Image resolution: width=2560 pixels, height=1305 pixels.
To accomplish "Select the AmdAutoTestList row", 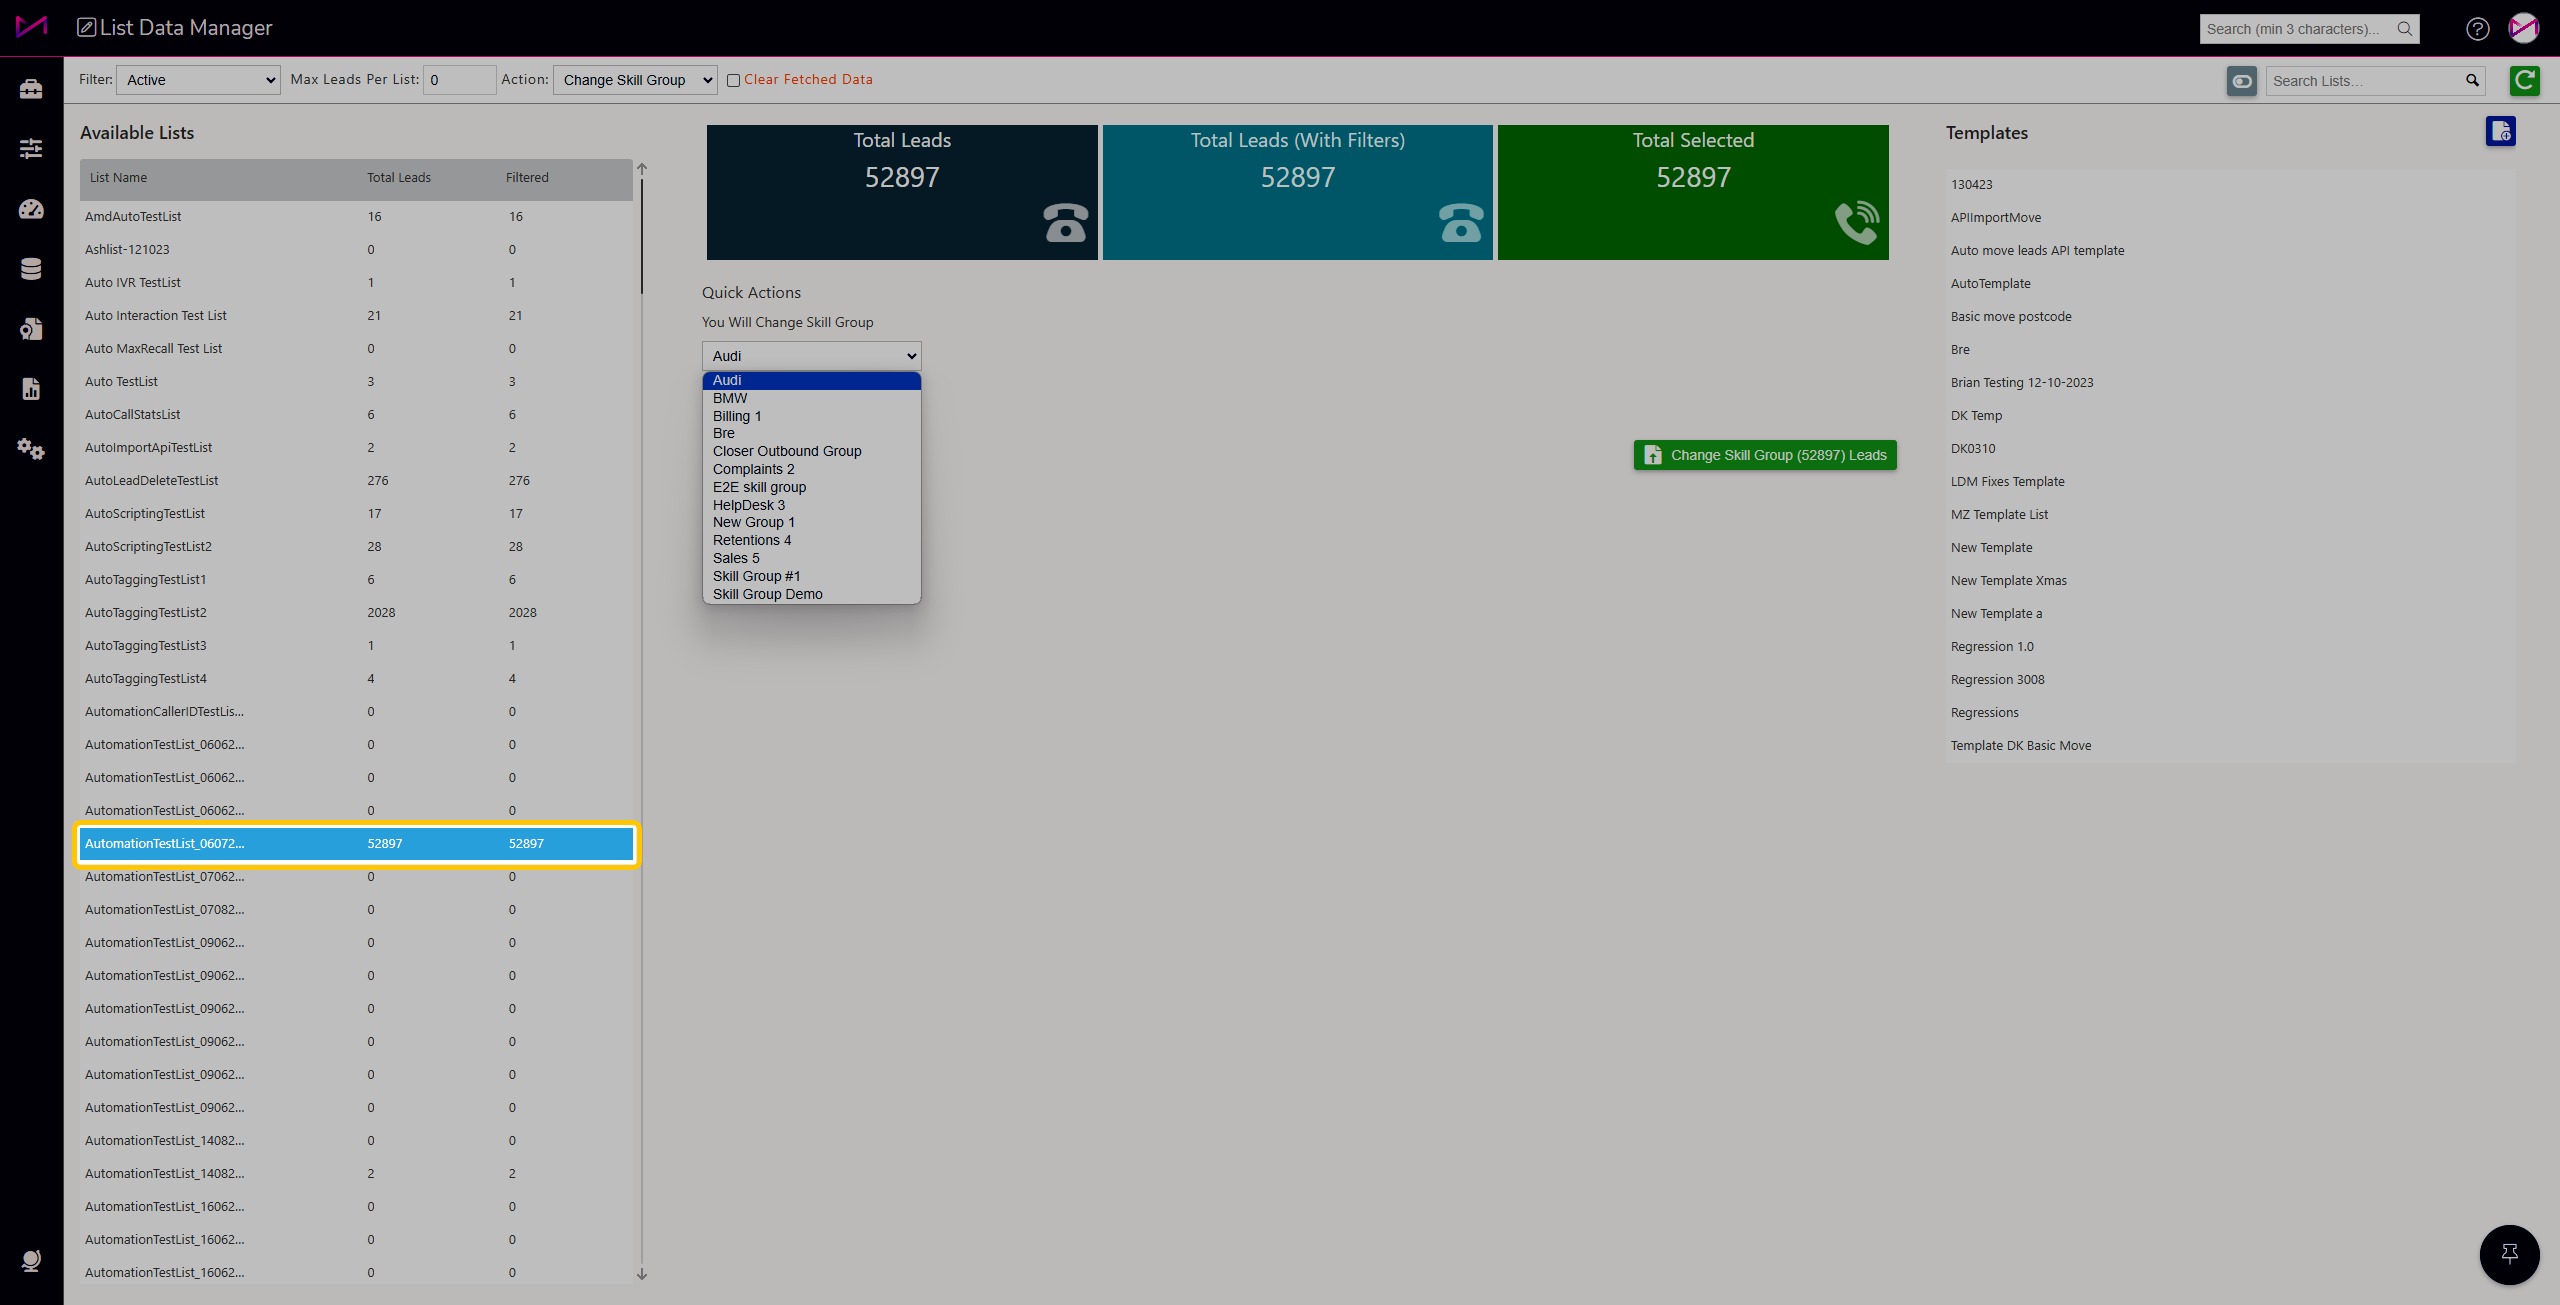I will pos(356,217).
